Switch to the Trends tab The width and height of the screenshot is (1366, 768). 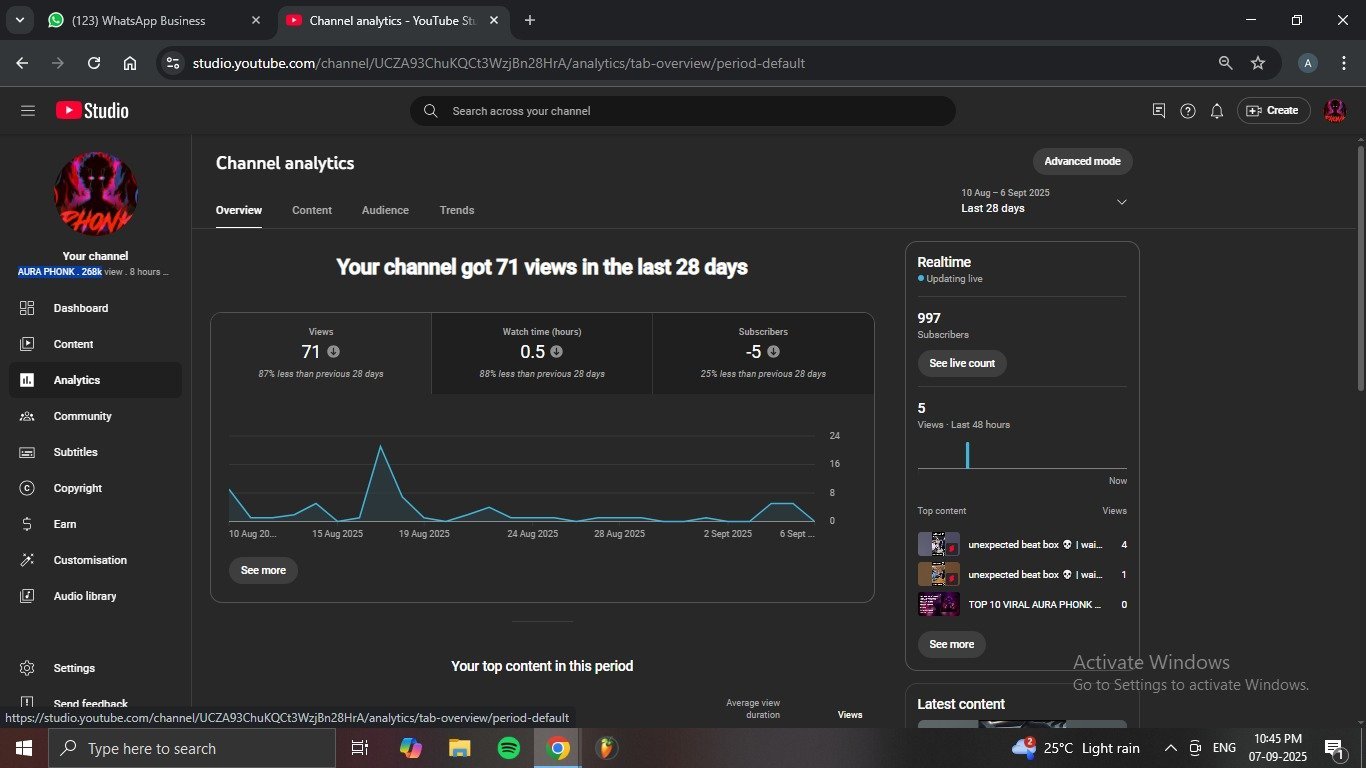click(x=457, y=210)
